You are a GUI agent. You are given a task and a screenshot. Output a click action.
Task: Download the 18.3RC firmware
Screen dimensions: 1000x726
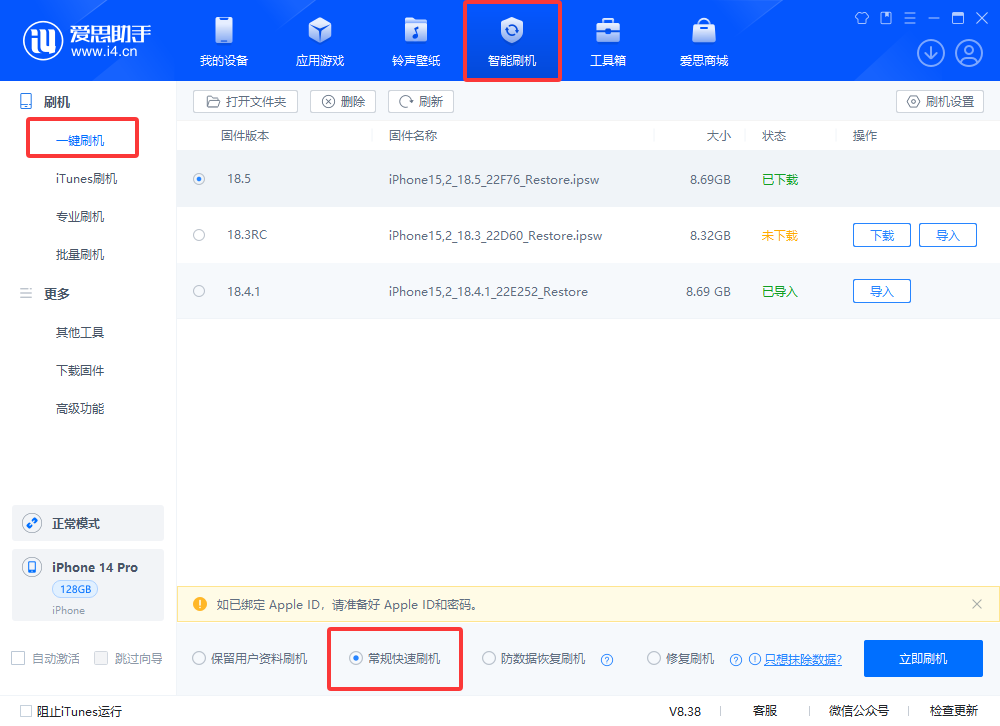pyautogui.click(x=881, y=235)
